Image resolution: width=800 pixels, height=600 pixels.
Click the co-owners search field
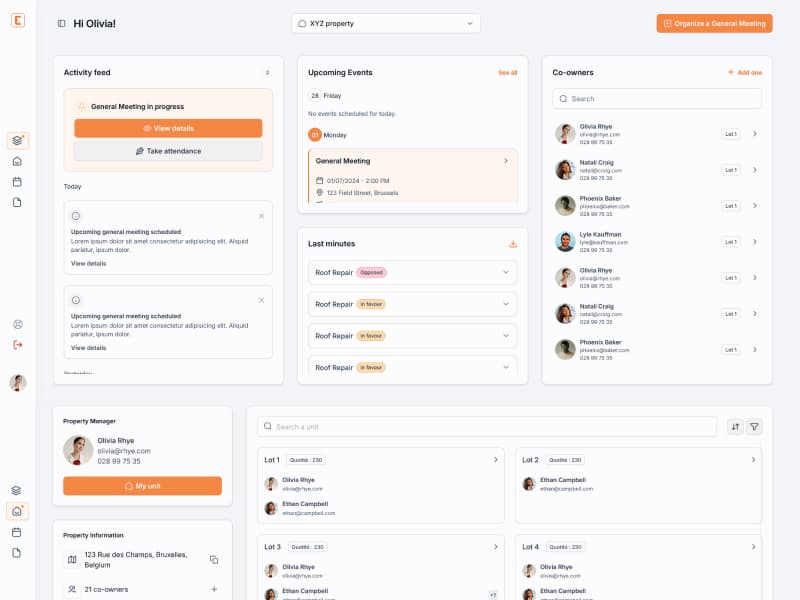pyautogui.click(x=657, y=99)
